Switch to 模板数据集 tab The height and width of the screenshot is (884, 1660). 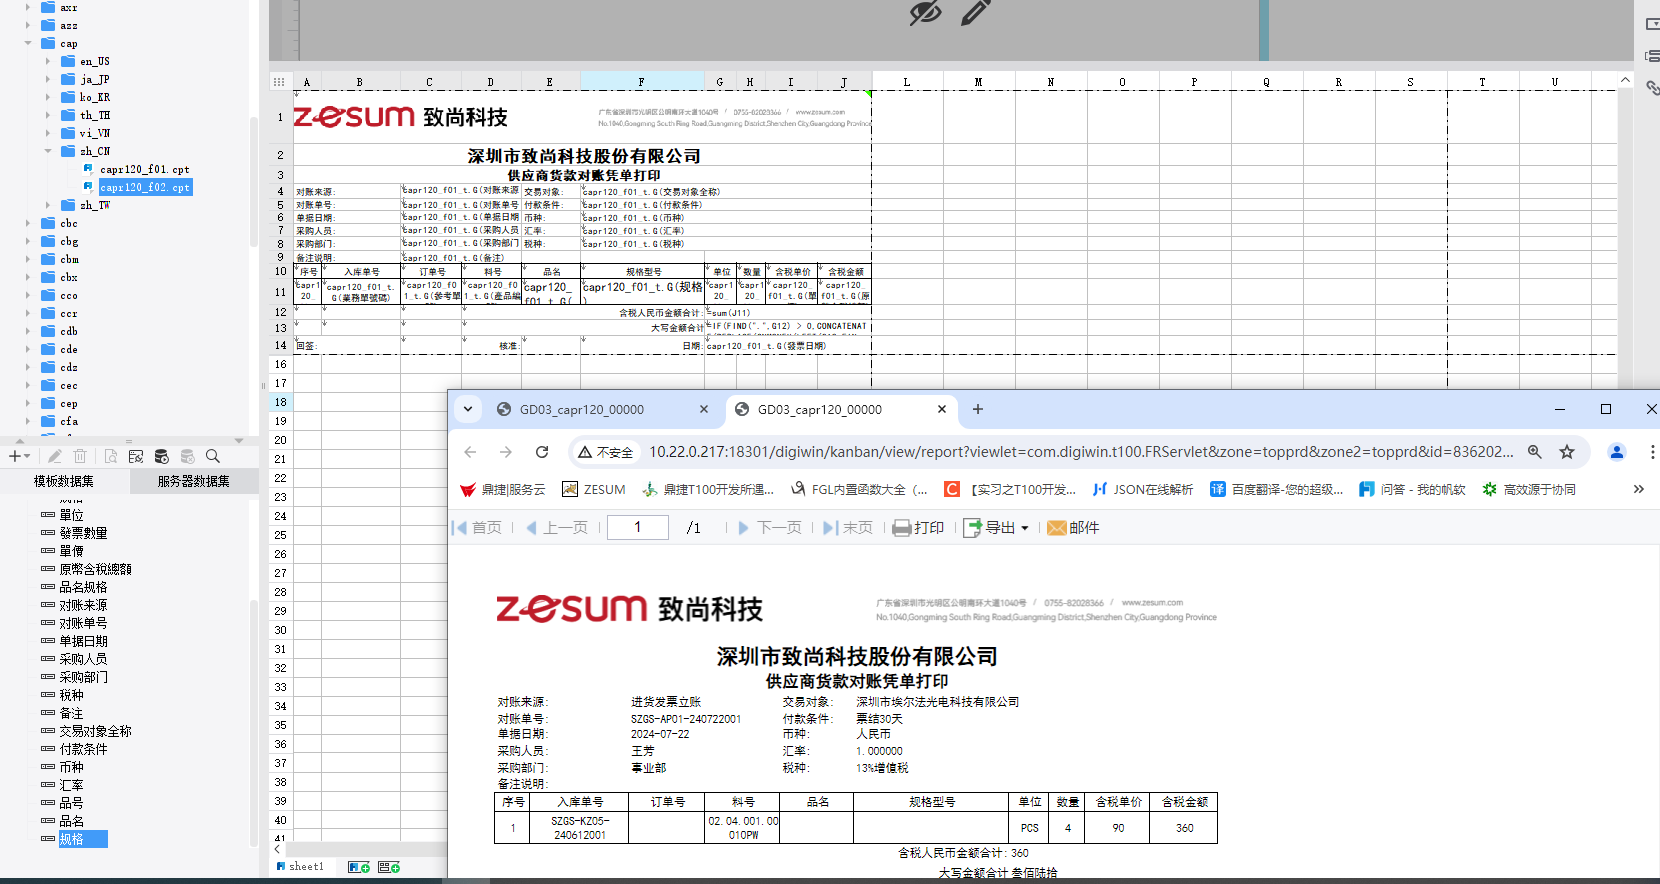(64, 481)
